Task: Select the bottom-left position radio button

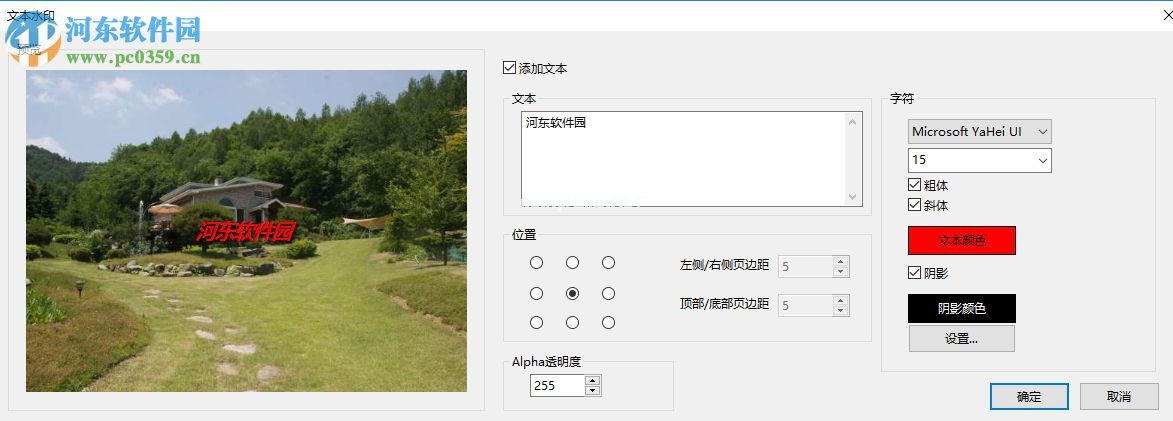Action: 536,322
